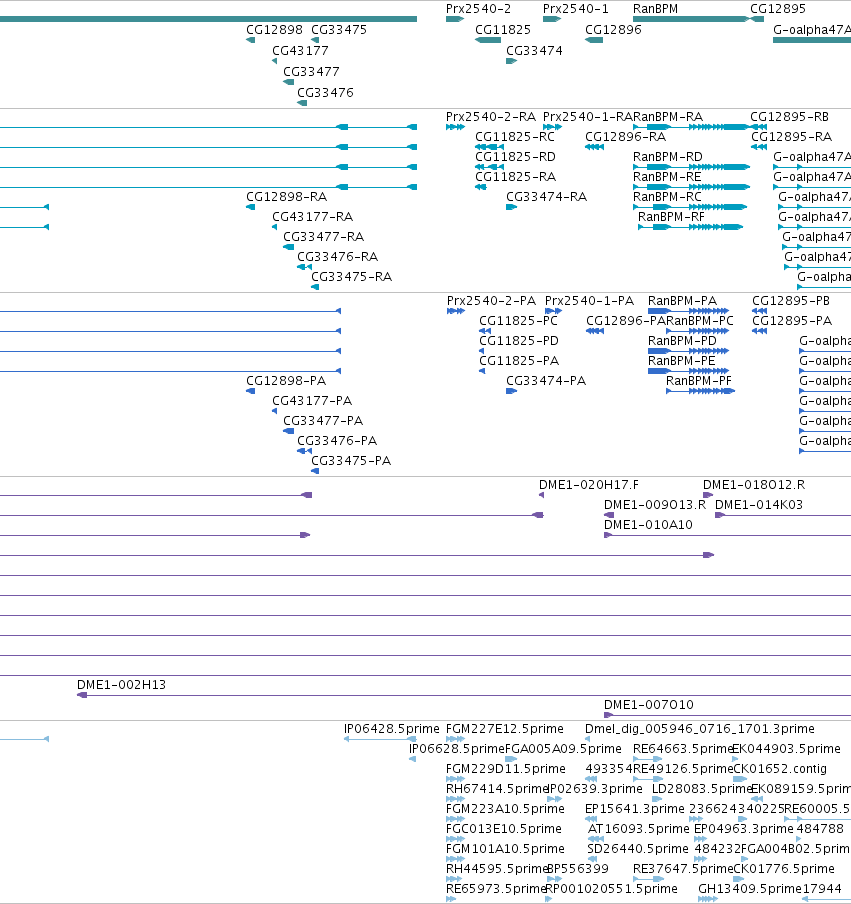851x904 pixels.
Task: Select the Prx2540-1 gene label
Action: pos(575,9)
